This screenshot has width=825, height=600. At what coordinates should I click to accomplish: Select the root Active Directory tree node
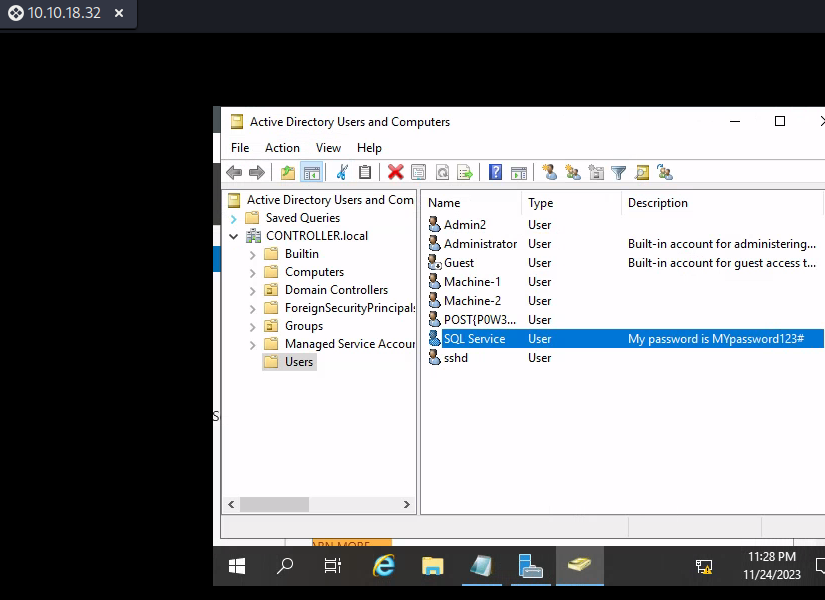coord(330,200)
